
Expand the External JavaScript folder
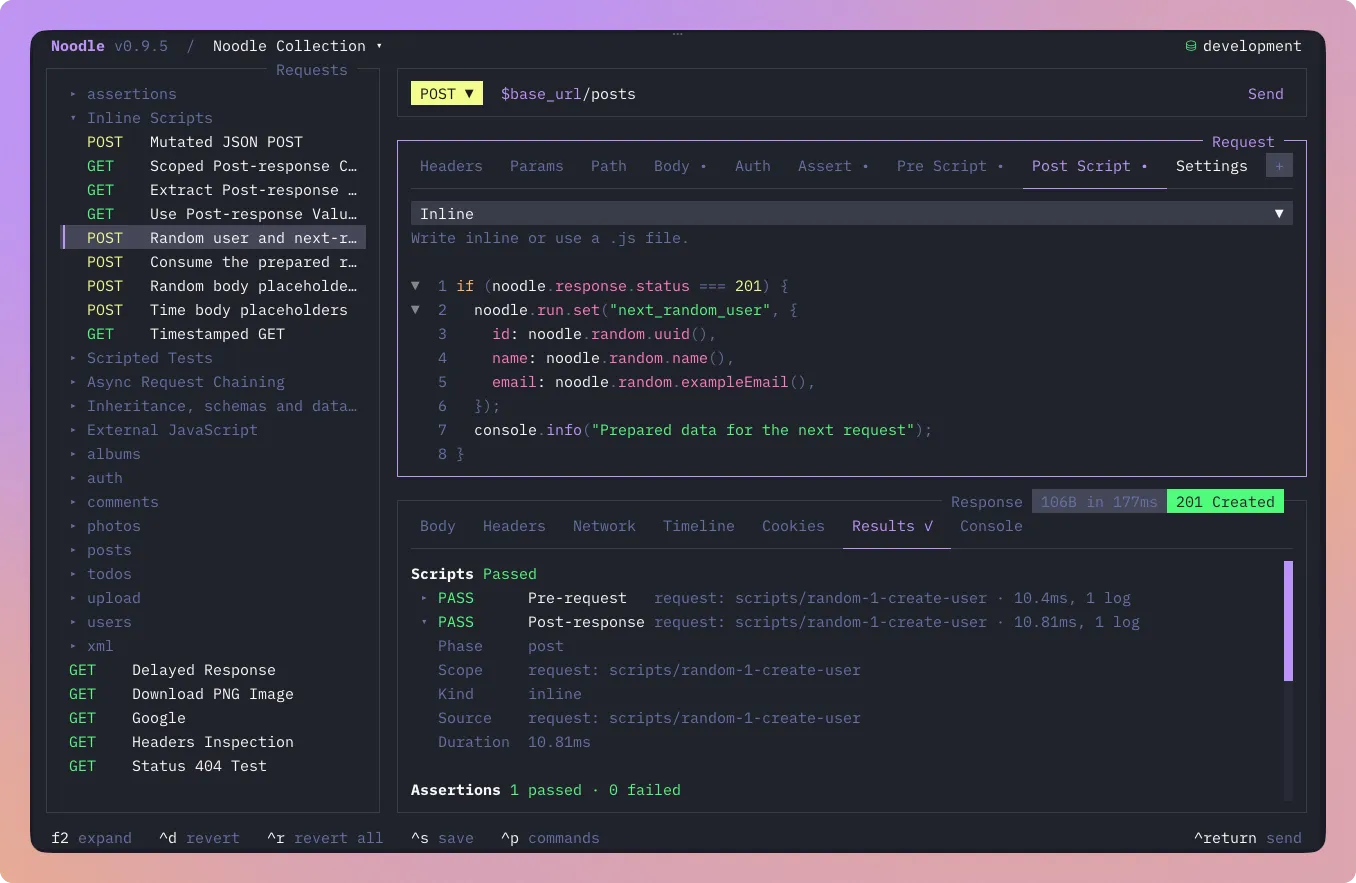[73, 430]
